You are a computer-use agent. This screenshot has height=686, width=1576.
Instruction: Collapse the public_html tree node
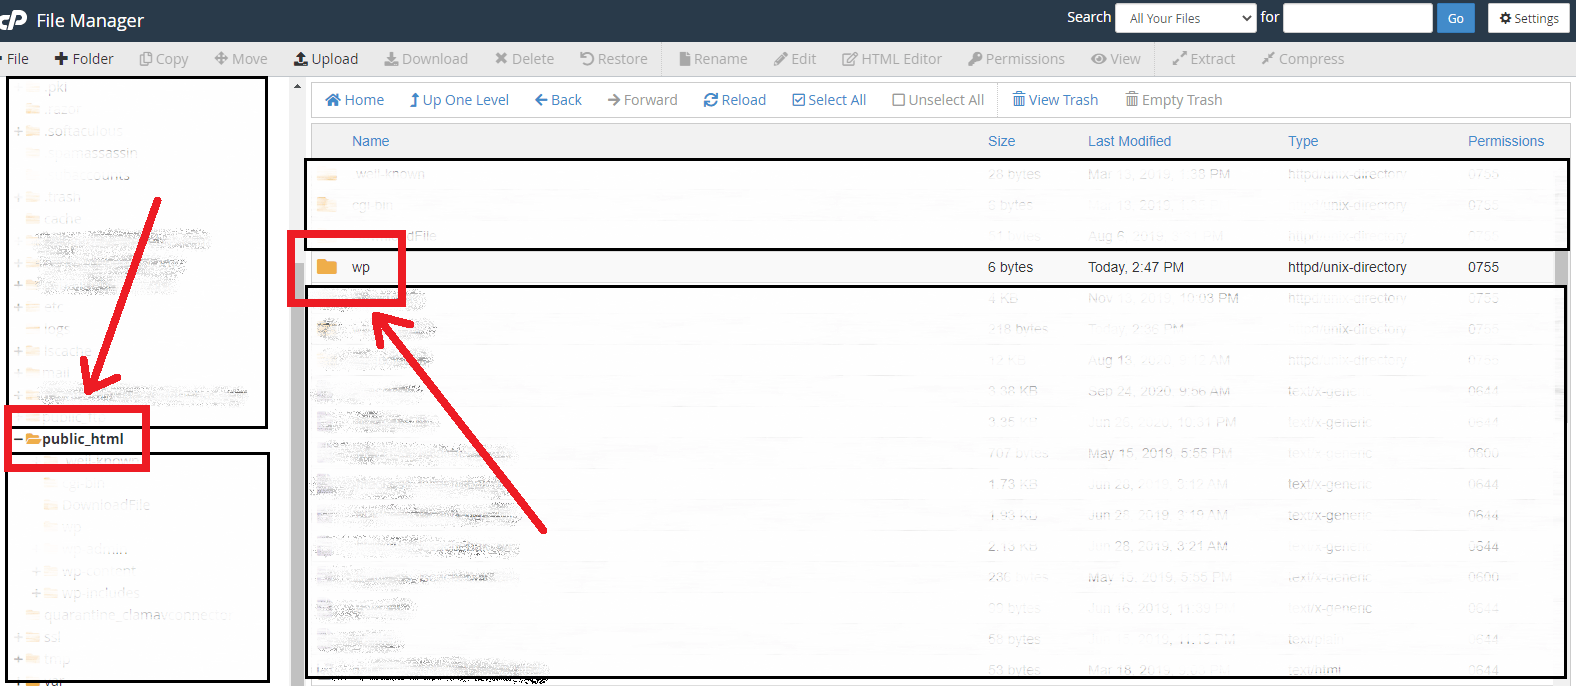[18, 439]
